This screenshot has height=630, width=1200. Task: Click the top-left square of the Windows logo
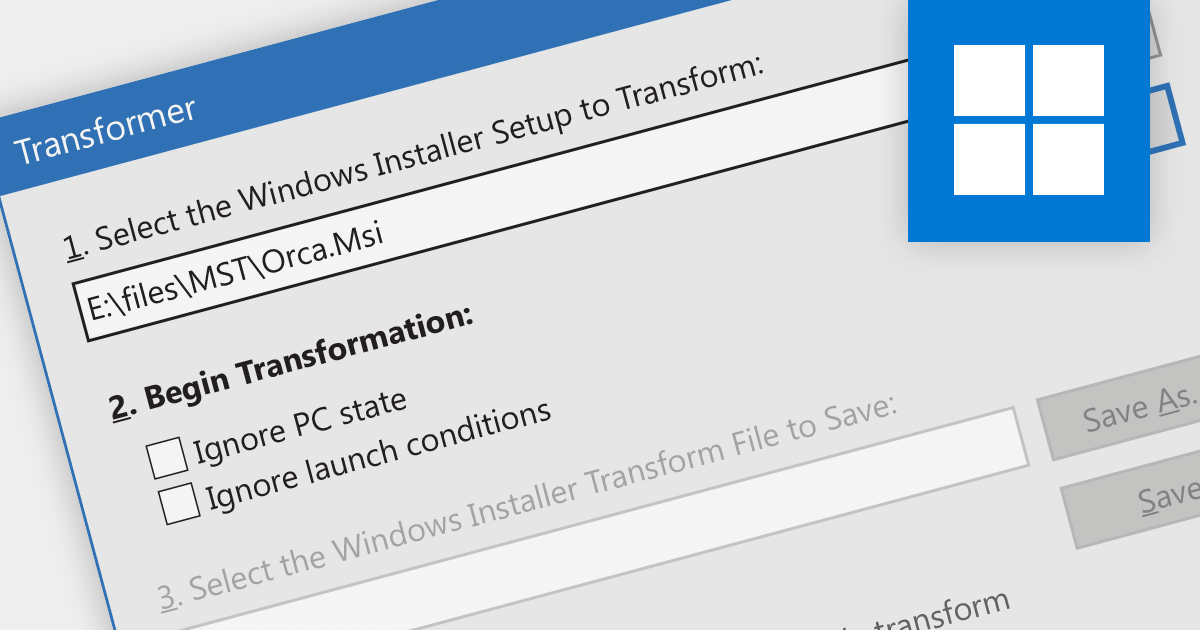989,80
